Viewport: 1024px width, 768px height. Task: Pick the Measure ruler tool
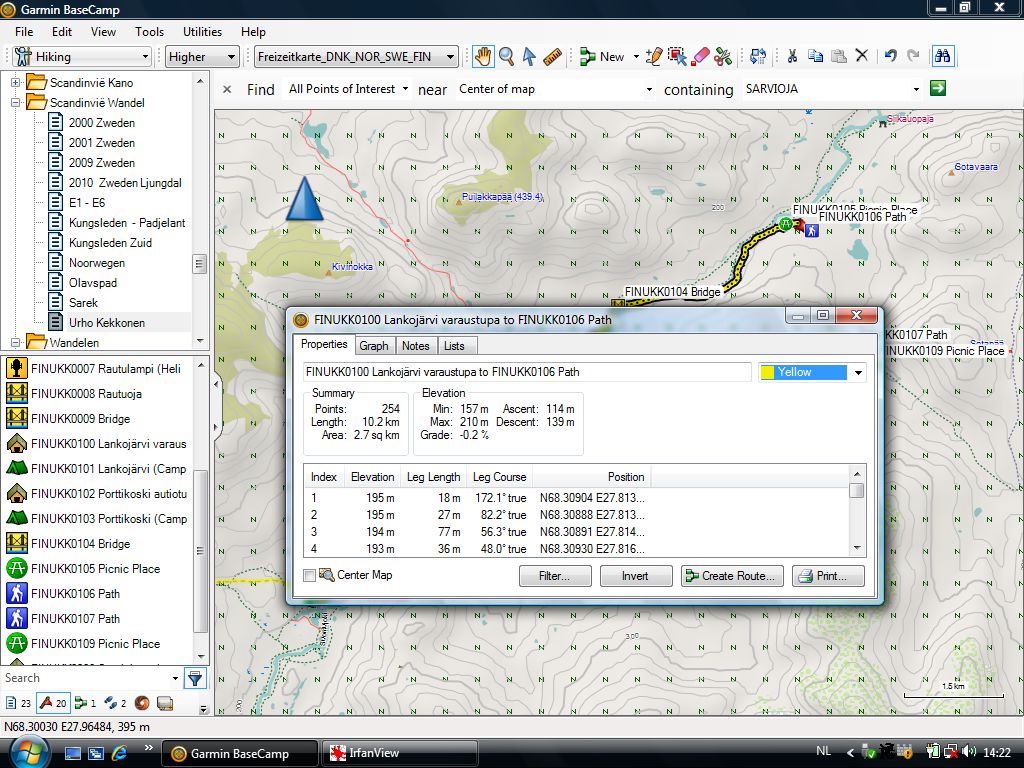pos(553,57)
